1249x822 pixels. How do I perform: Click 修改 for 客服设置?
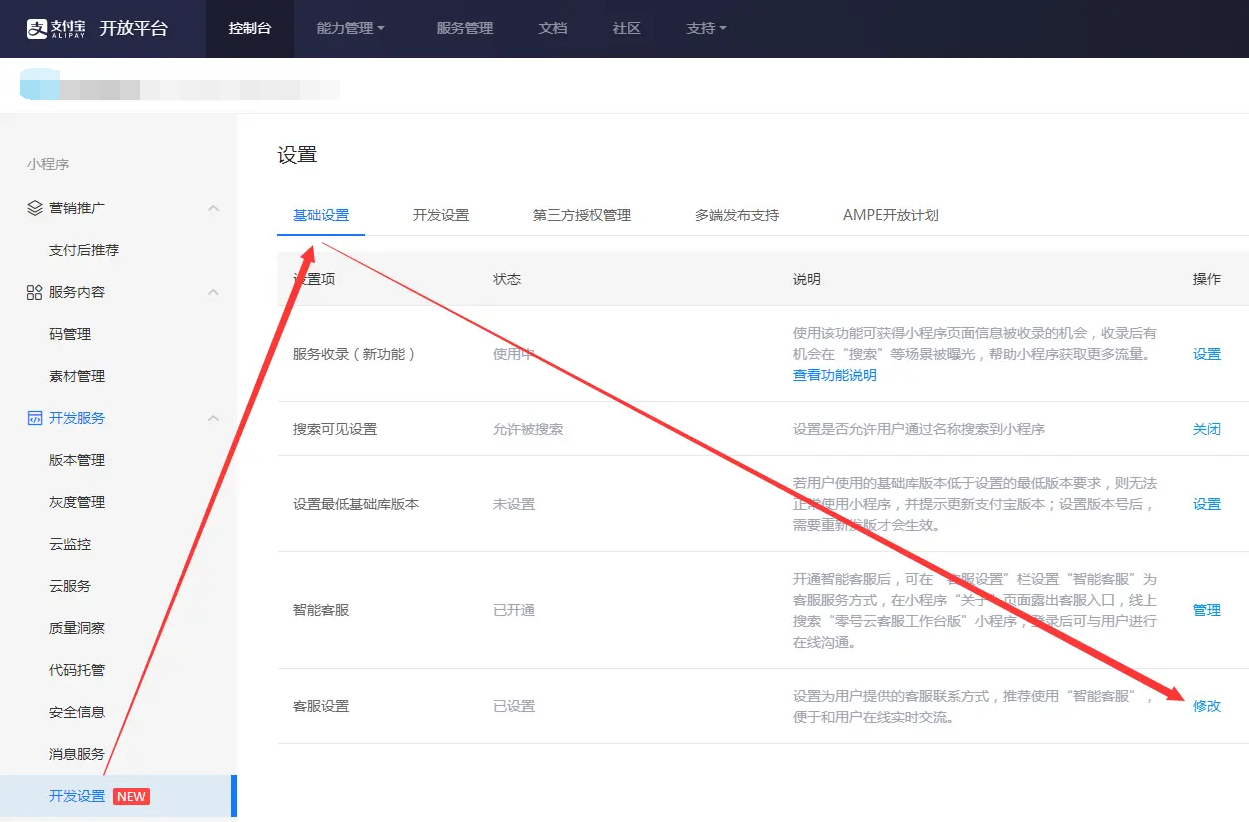1207,706
